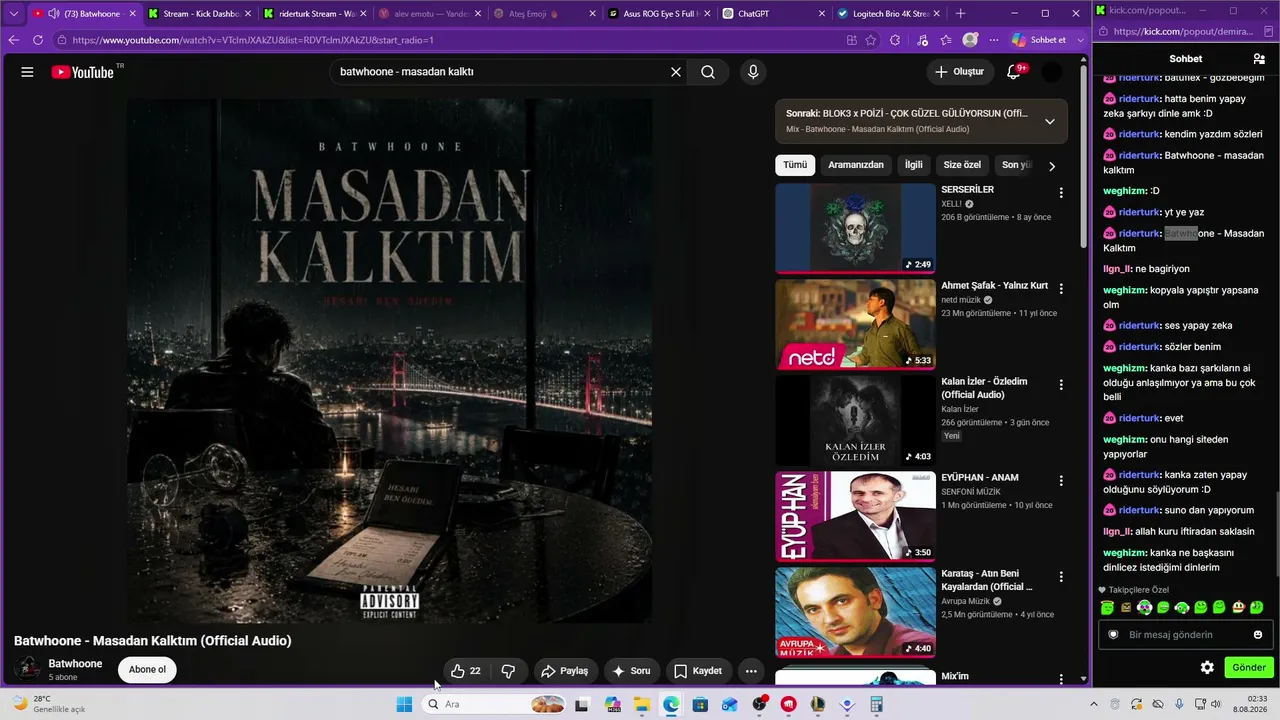
Task: Open options for the SERSERİLER video
Action: point(1061,192)
